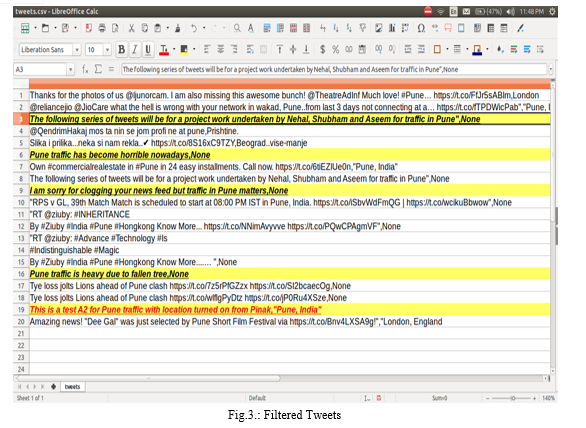This screenshot has width=586, height=428.
Task: Toggle Align Right for cell text
Action: tap(234, 49)
